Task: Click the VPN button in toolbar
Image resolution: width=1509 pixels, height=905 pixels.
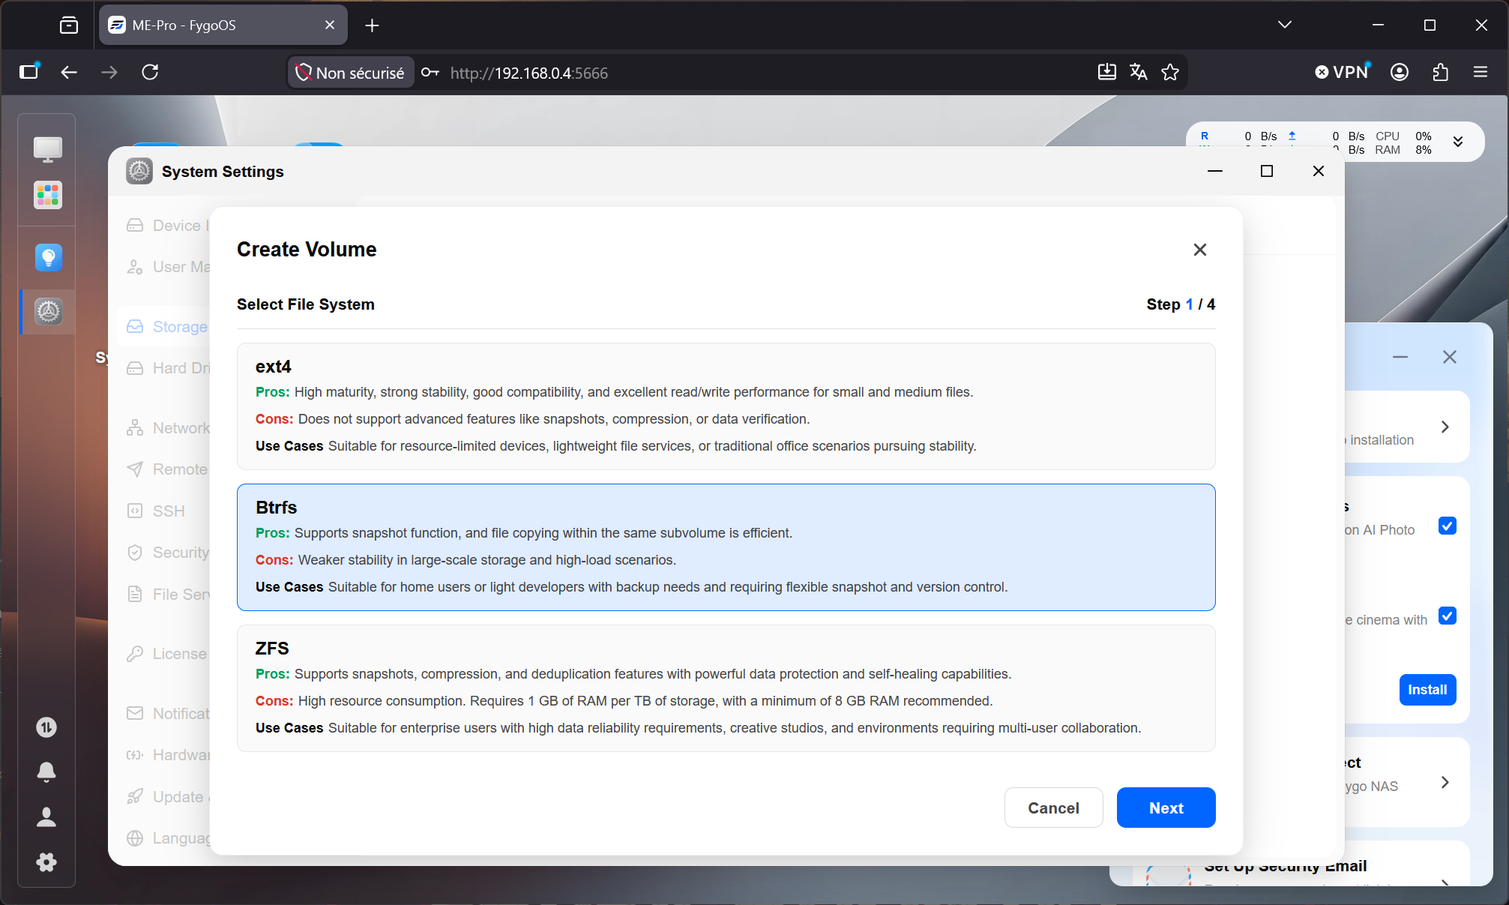Action: coord(1341,72)
